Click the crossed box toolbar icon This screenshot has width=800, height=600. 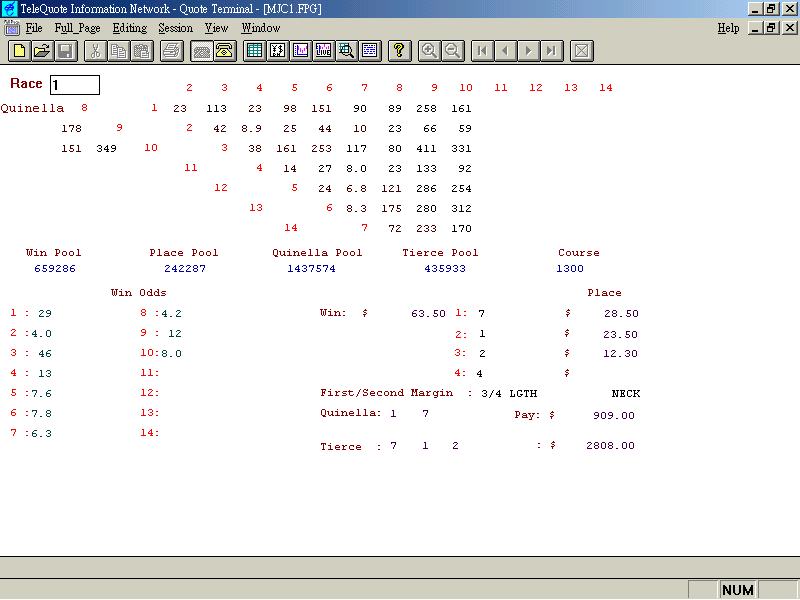pos(582,51)
